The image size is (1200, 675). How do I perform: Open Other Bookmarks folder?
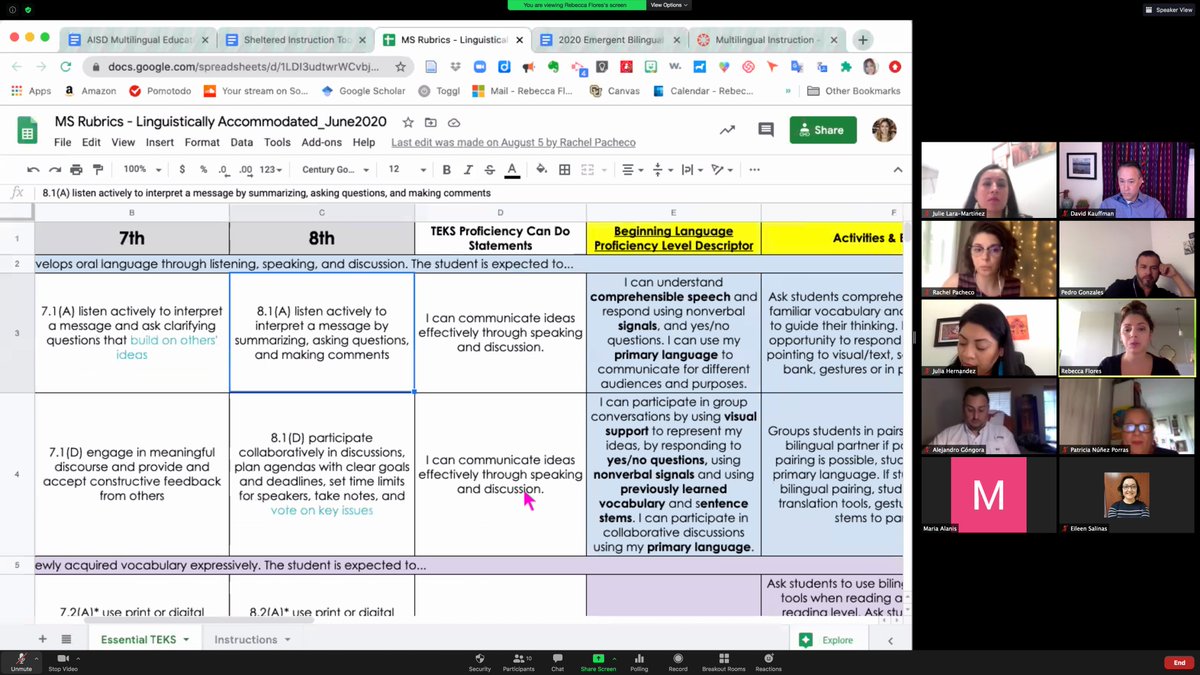point(853,91)
